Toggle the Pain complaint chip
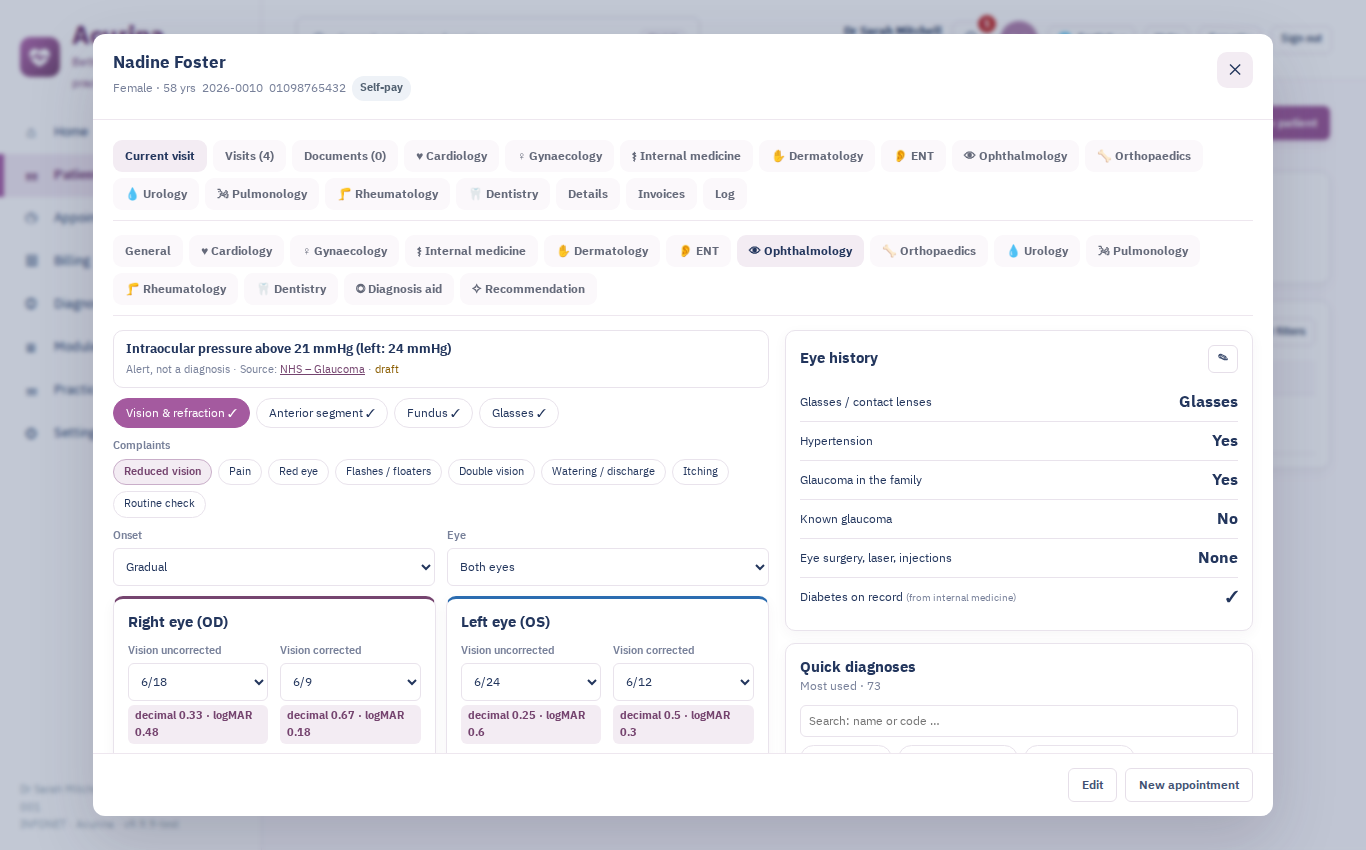This screenshot has width=1366, height=850. (x=240, y=472)
